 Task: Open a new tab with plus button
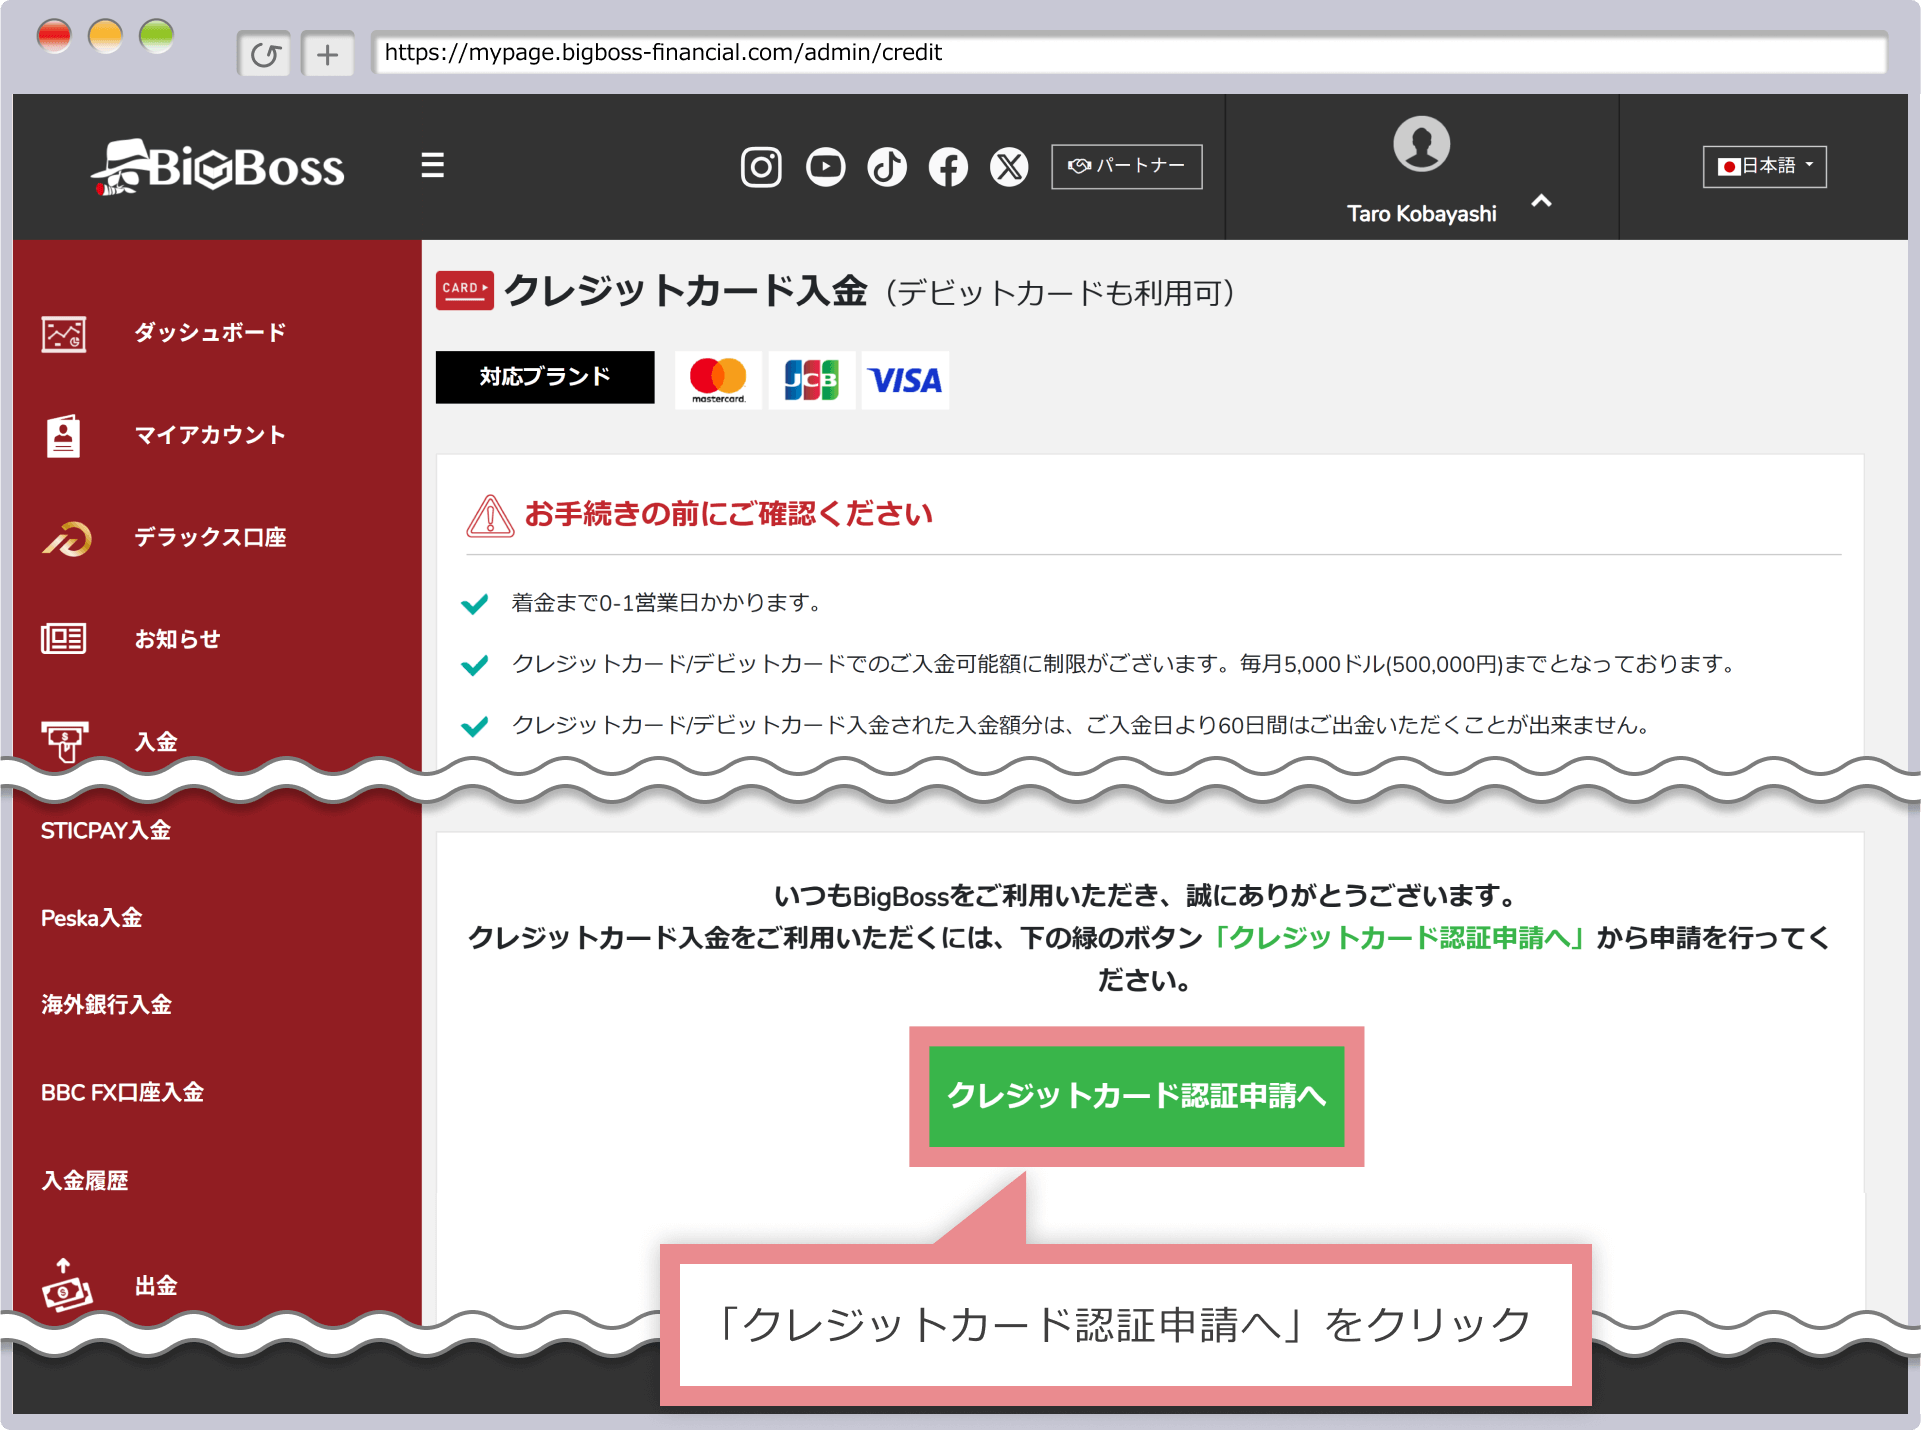(327, 54)
